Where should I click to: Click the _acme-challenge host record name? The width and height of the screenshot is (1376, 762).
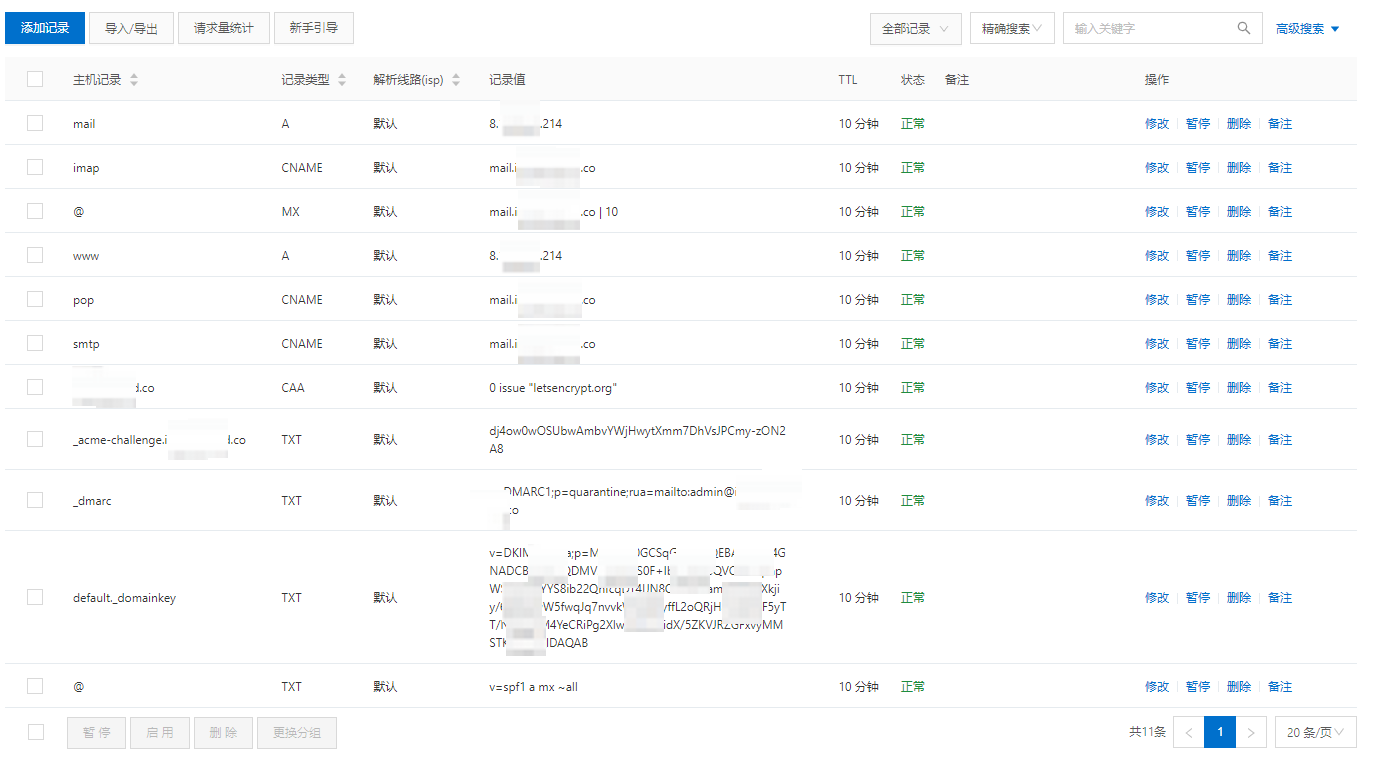pyautogui.click(x=159, y=440)
